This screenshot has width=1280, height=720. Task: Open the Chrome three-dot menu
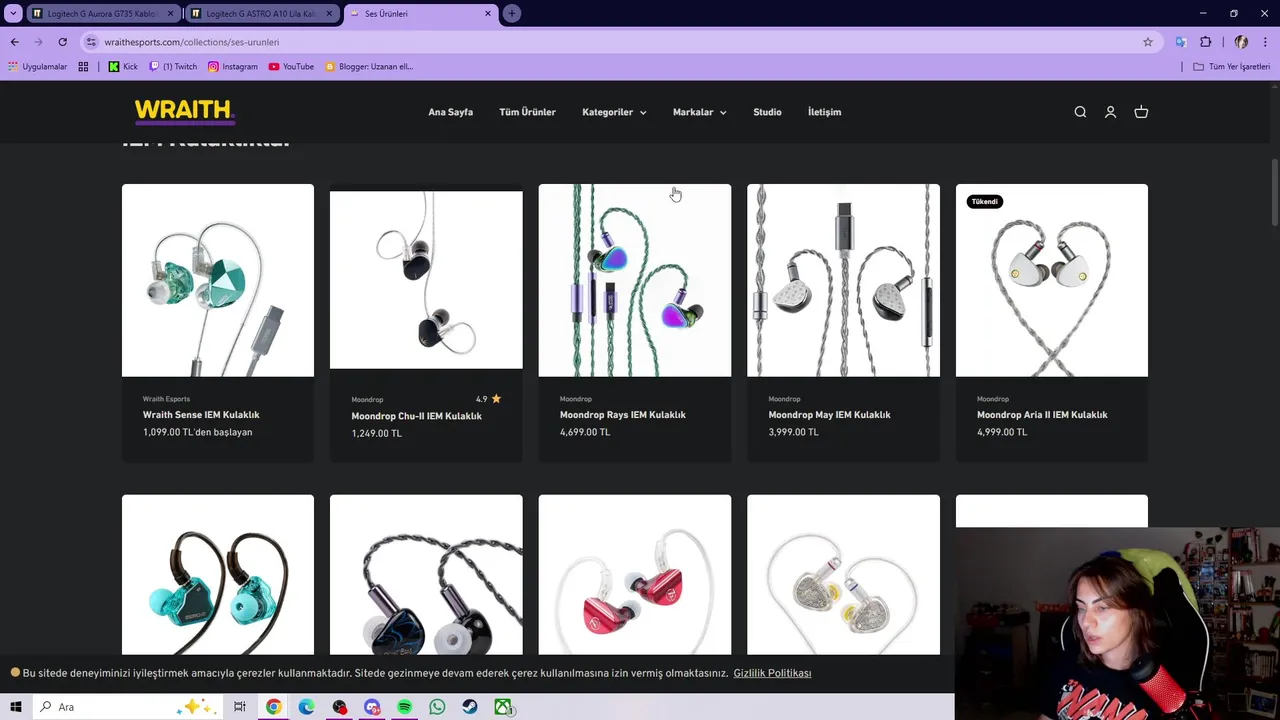(x=1265, y=42)
